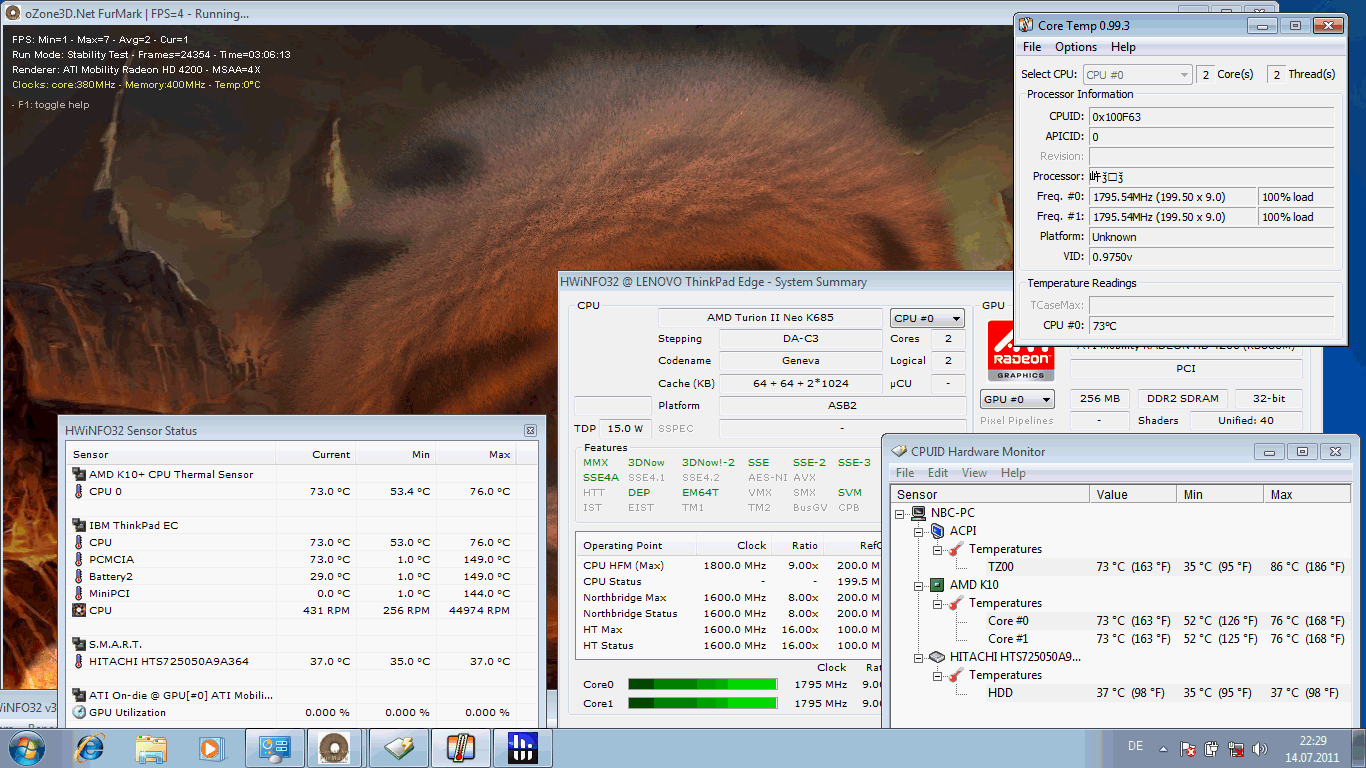Click the Current column header in Sensor Status
Viewport: 1366px width, 768px height.
coord(315,454)
